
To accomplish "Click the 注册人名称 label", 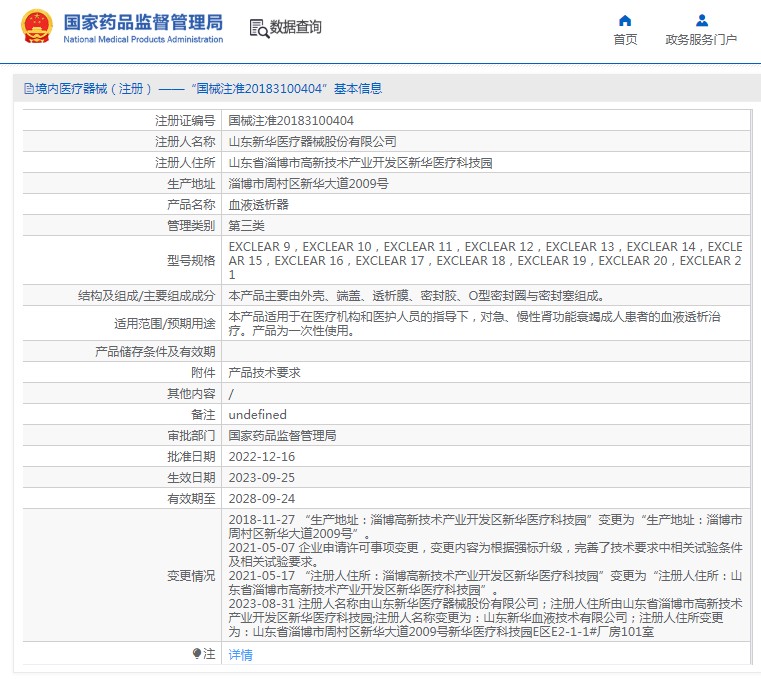I will click(185, 142).
